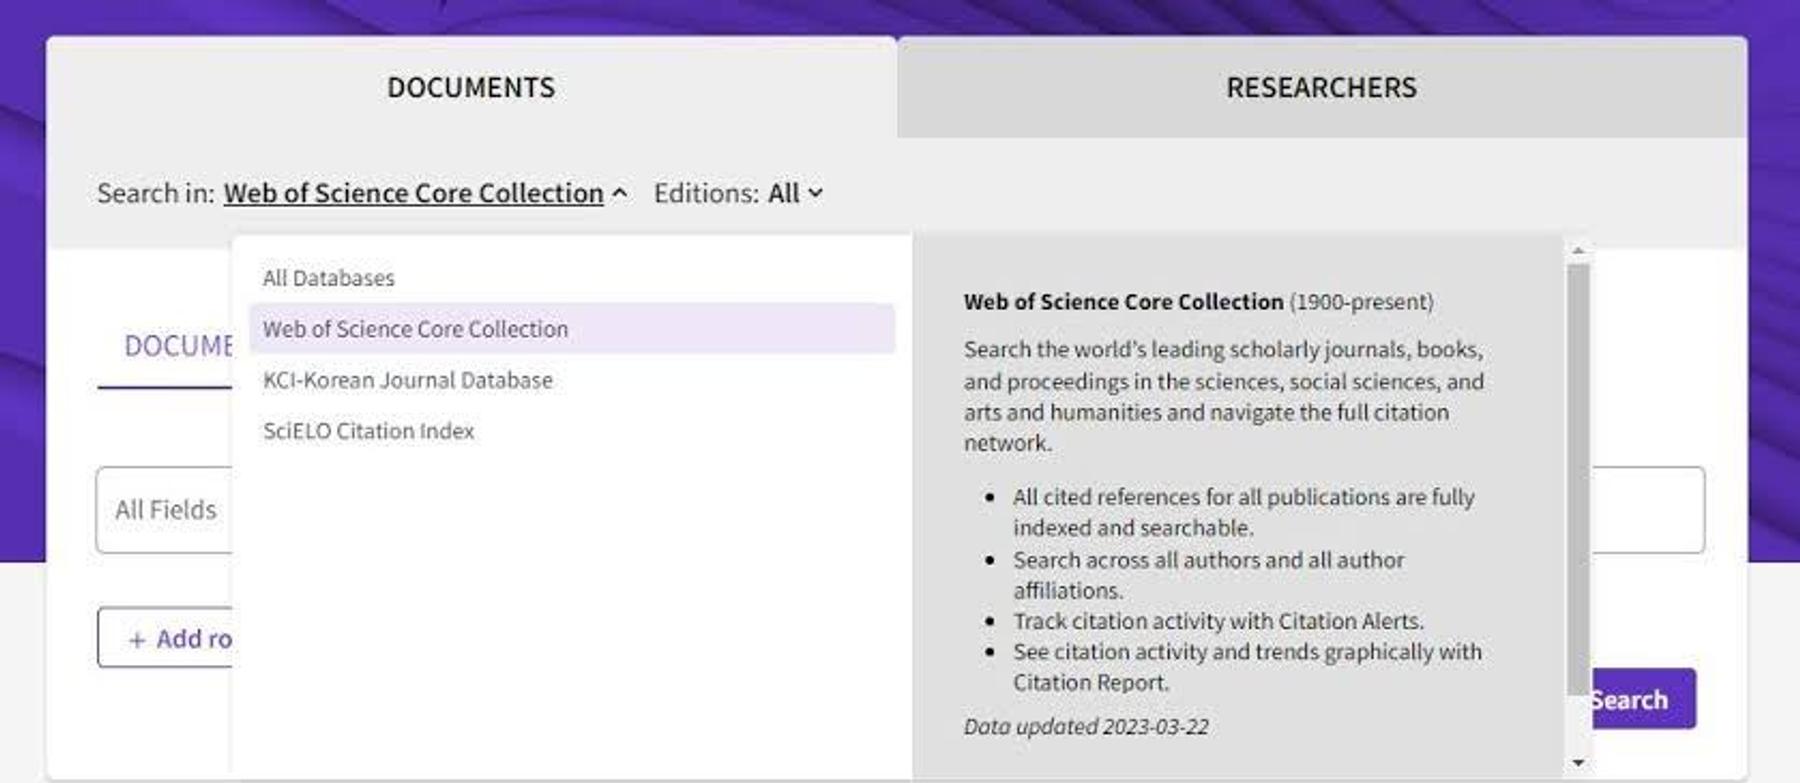
Task: Click the purple Search button
Action: click(1643, 699)
